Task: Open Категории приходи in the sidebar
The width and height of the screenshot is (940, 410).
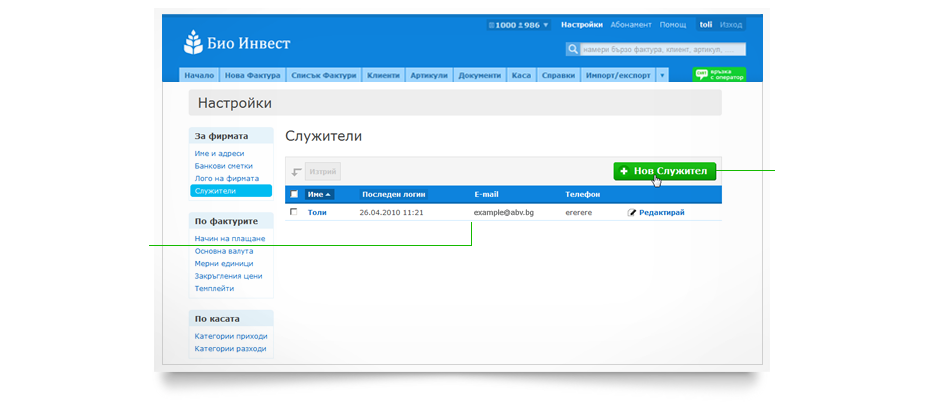Action: 231,336
